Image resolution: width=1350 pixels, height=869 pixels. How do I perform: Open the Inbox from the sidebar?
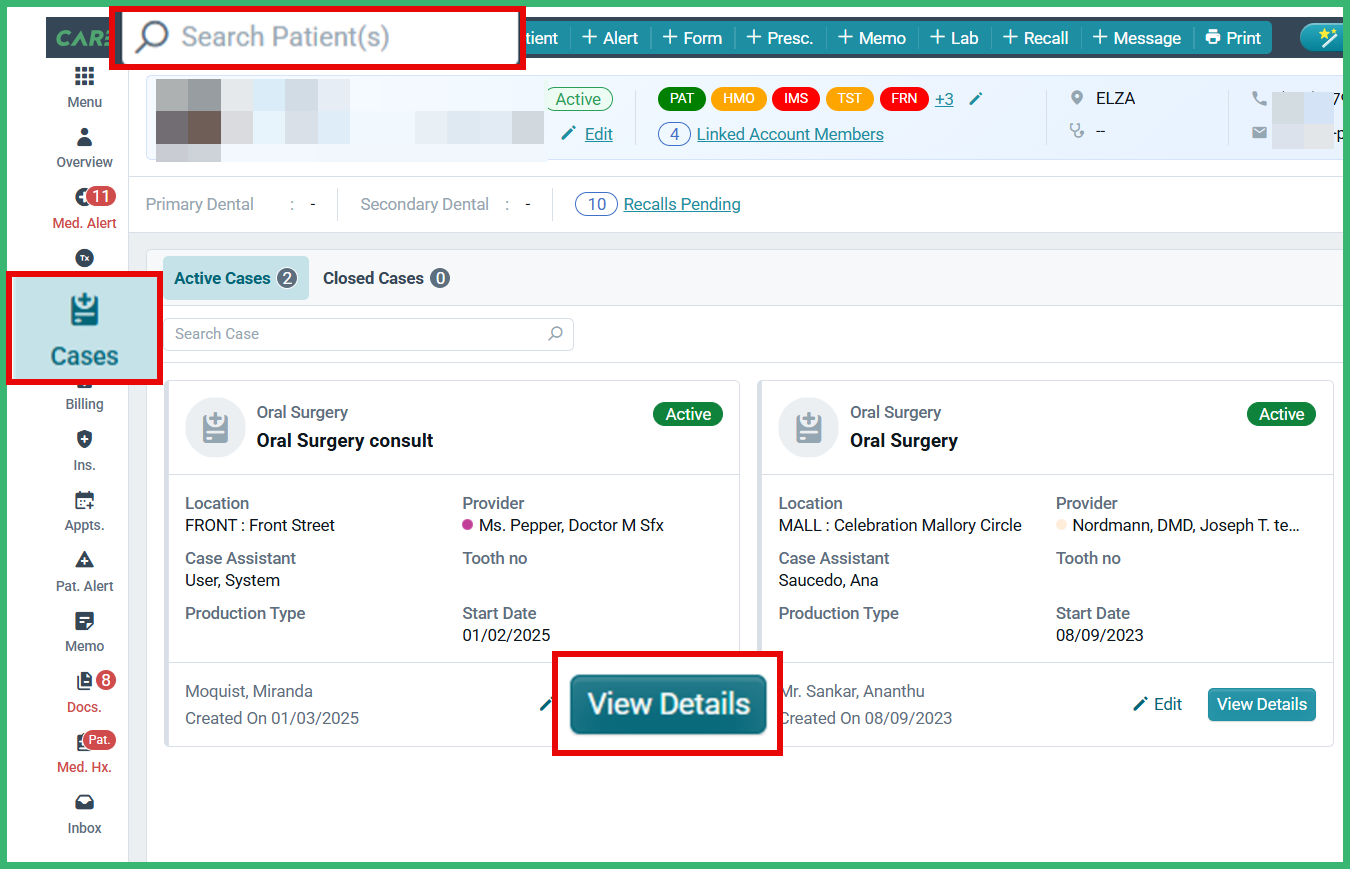coord(84,814)
